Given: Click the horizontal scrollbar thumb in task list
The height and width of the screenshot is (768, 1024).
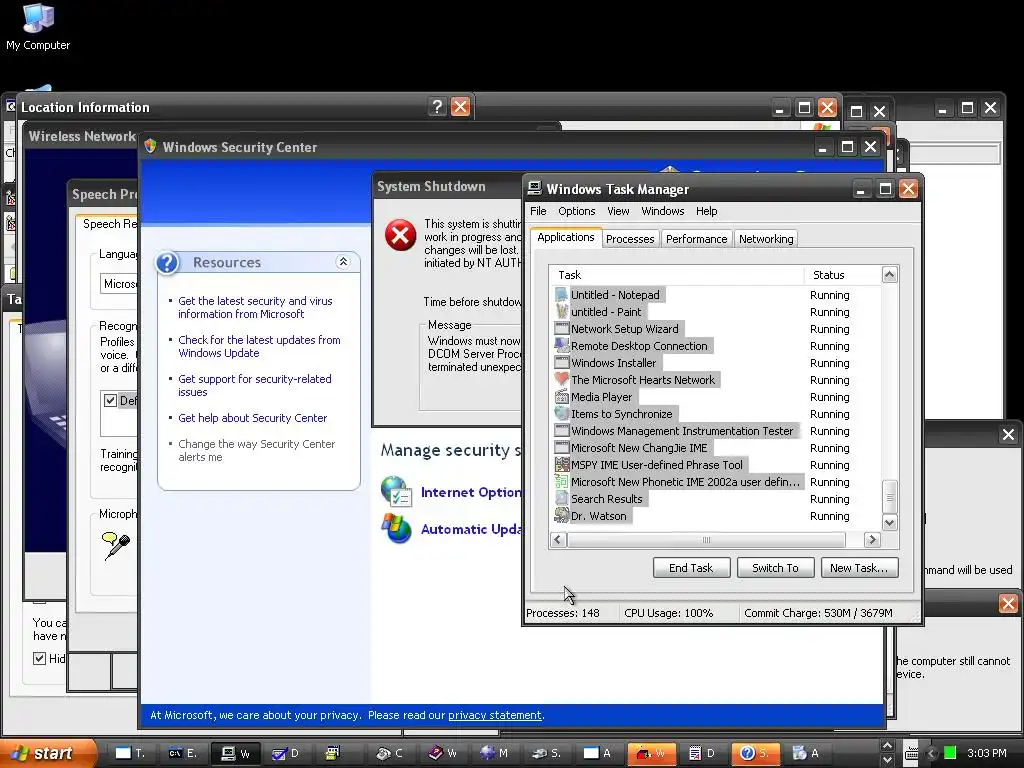Looking at the screenshot, I should point(706,539).
